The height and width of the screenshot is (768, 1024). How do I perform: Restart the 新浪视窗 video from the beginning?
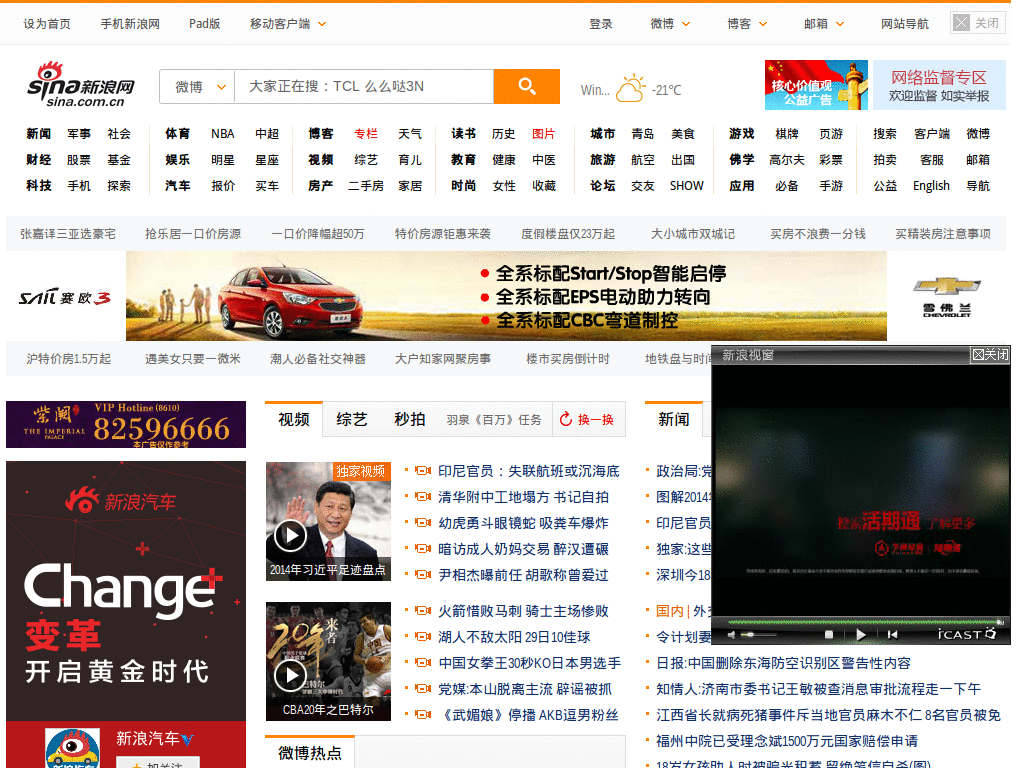(x=892, y=634)
